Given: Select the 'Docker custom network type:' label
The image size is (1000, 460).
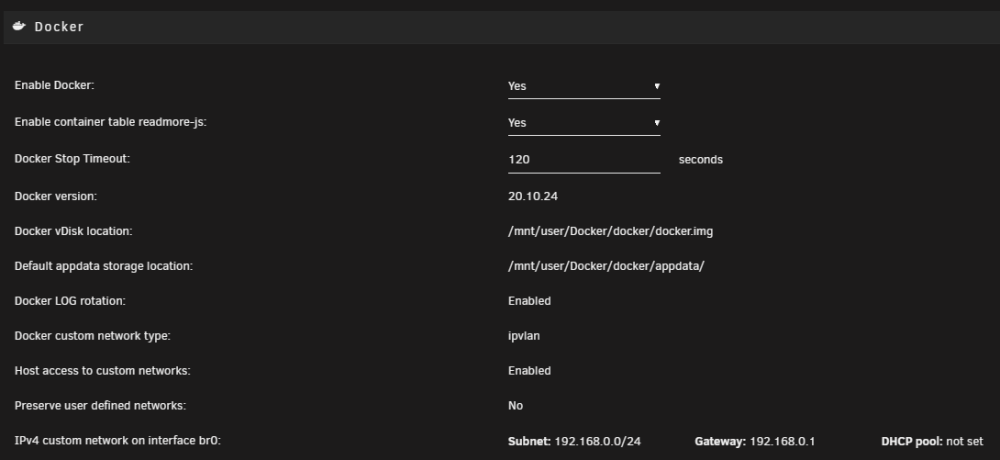Looking at the screenshot, I should (x=92, y=336).
